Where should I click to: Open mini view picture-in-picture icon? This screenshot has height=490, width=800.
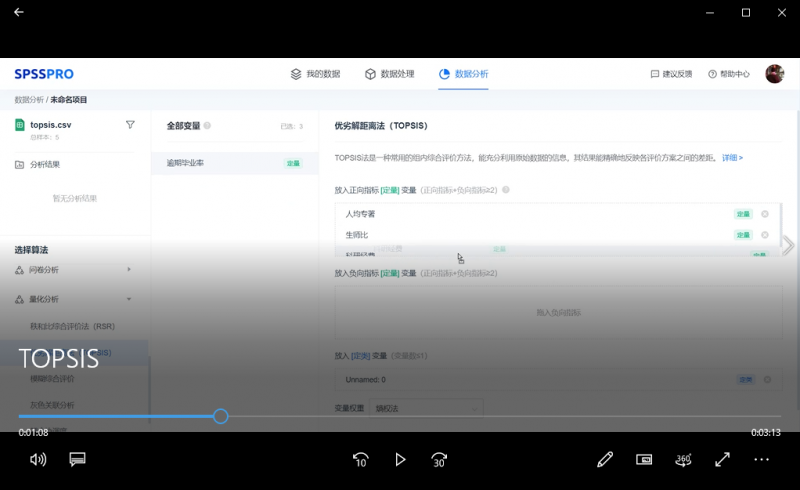pos(644,460)
